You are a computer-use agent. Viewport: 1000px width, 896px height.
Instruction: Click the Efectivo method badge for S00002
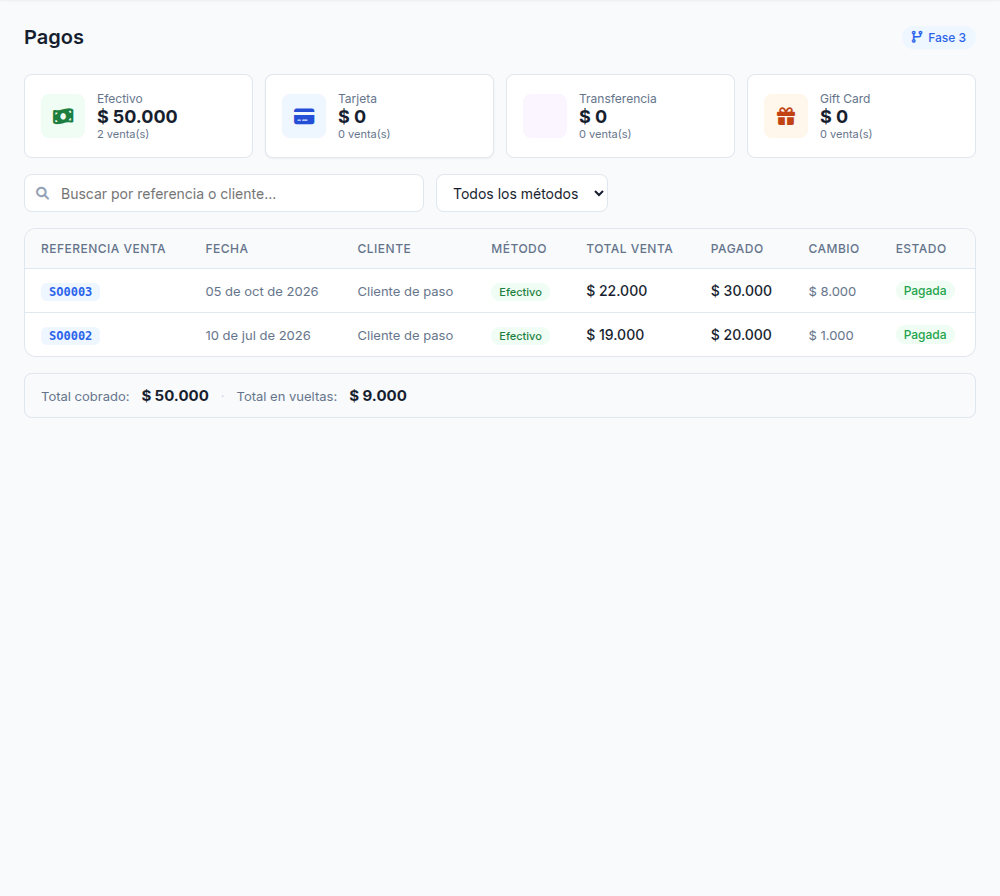(520, 336)
